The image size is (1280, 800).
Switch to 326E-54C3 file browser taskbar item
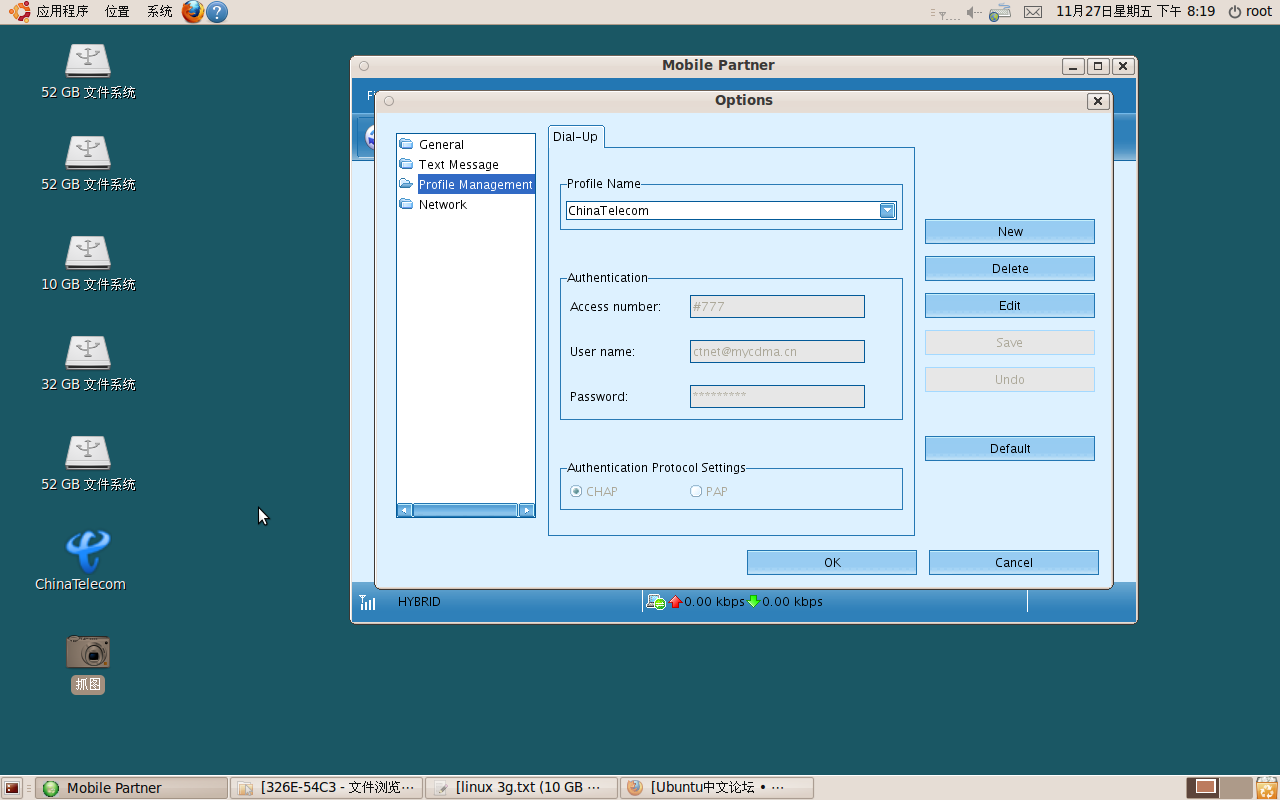(326, 788)
